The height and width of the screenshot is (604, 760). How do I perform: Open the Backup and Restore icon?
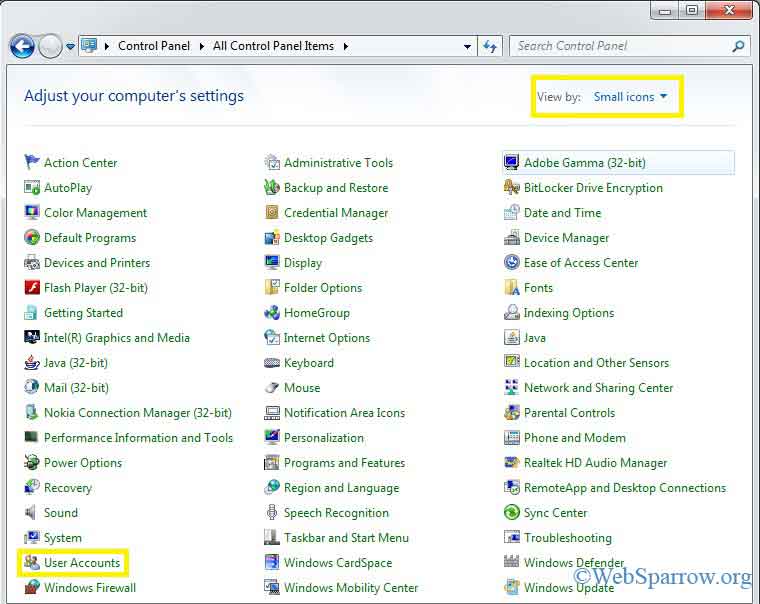click(x=272, y=187)
